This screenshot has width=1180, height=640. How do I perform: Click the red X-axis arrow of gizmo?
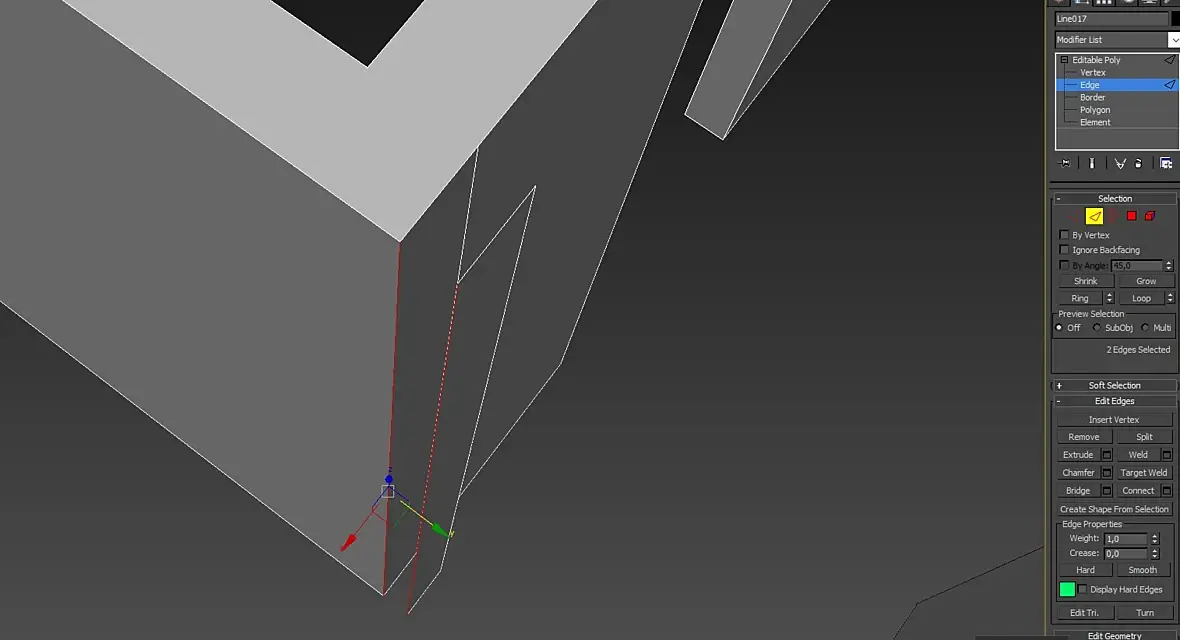pos(348,542)
